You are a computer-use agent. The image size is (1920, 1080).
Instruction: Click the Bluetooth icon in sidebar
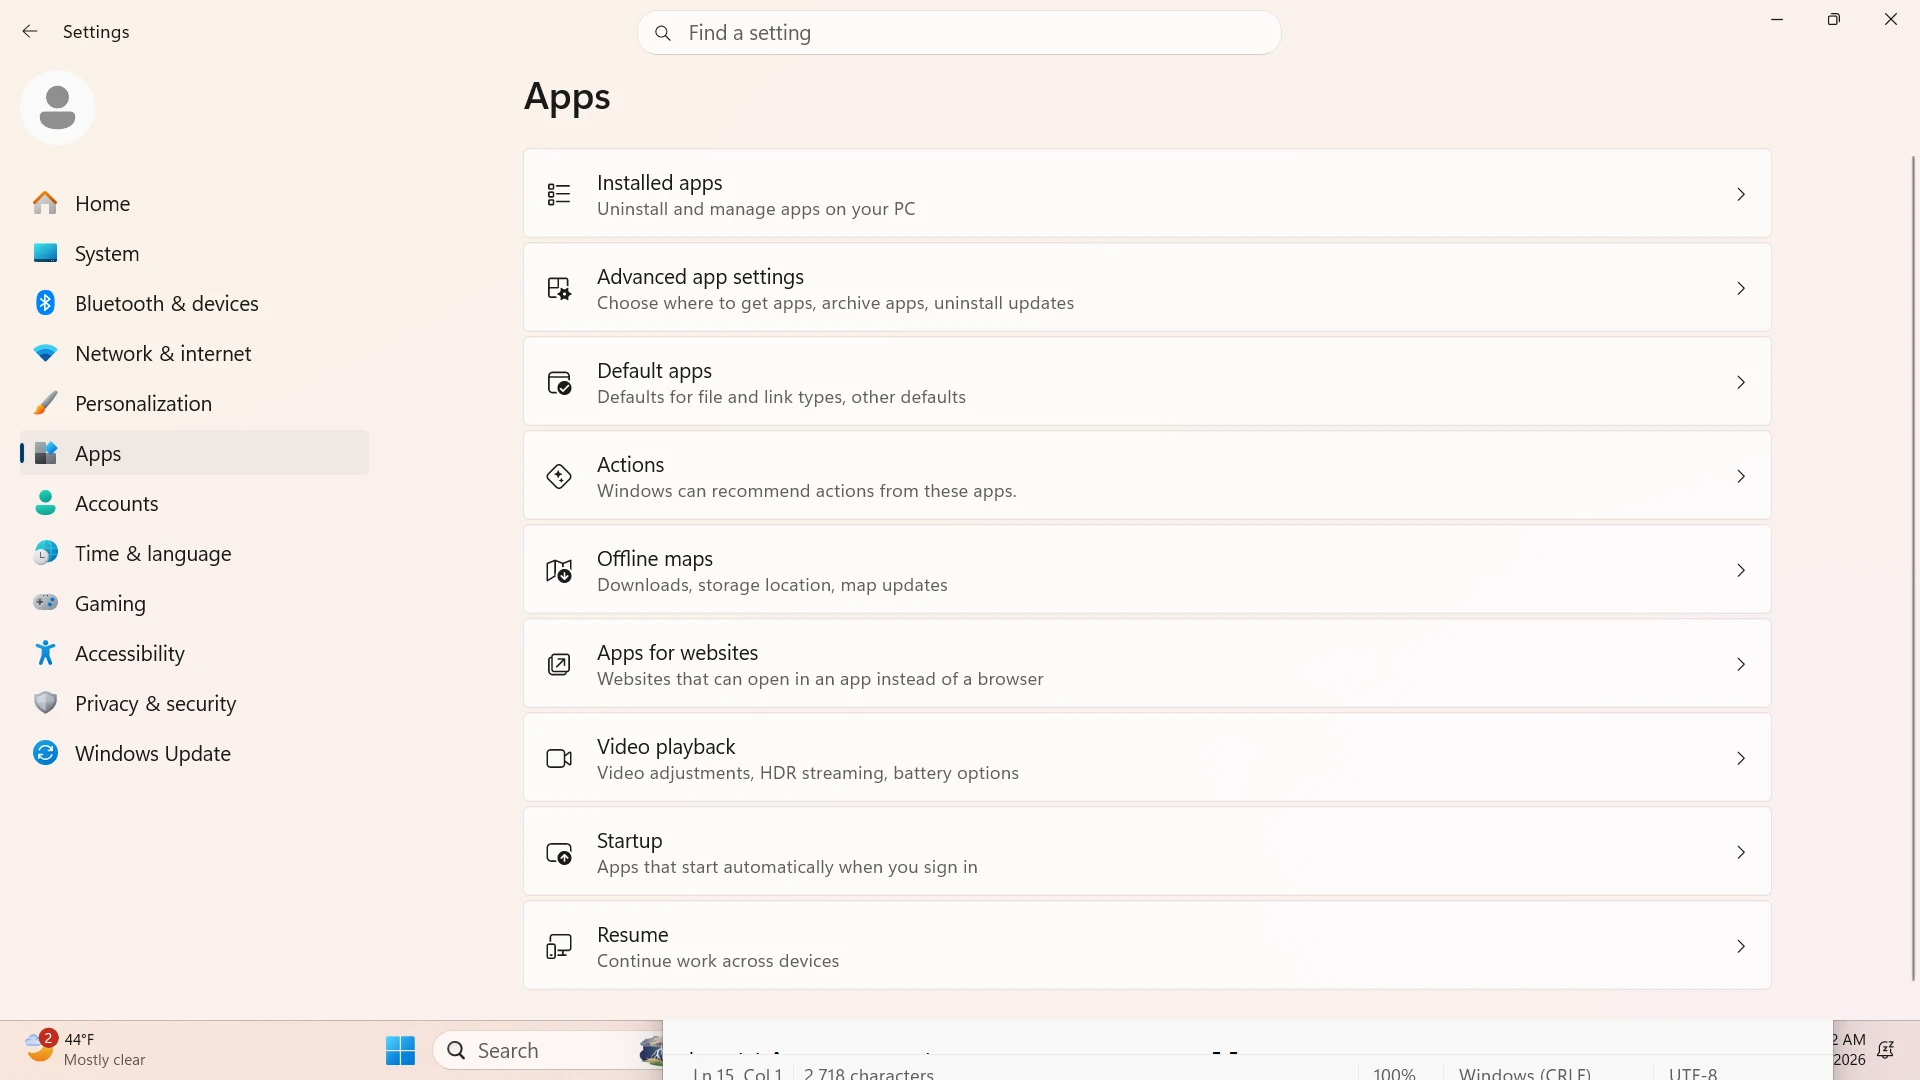[x=45, y=303]
